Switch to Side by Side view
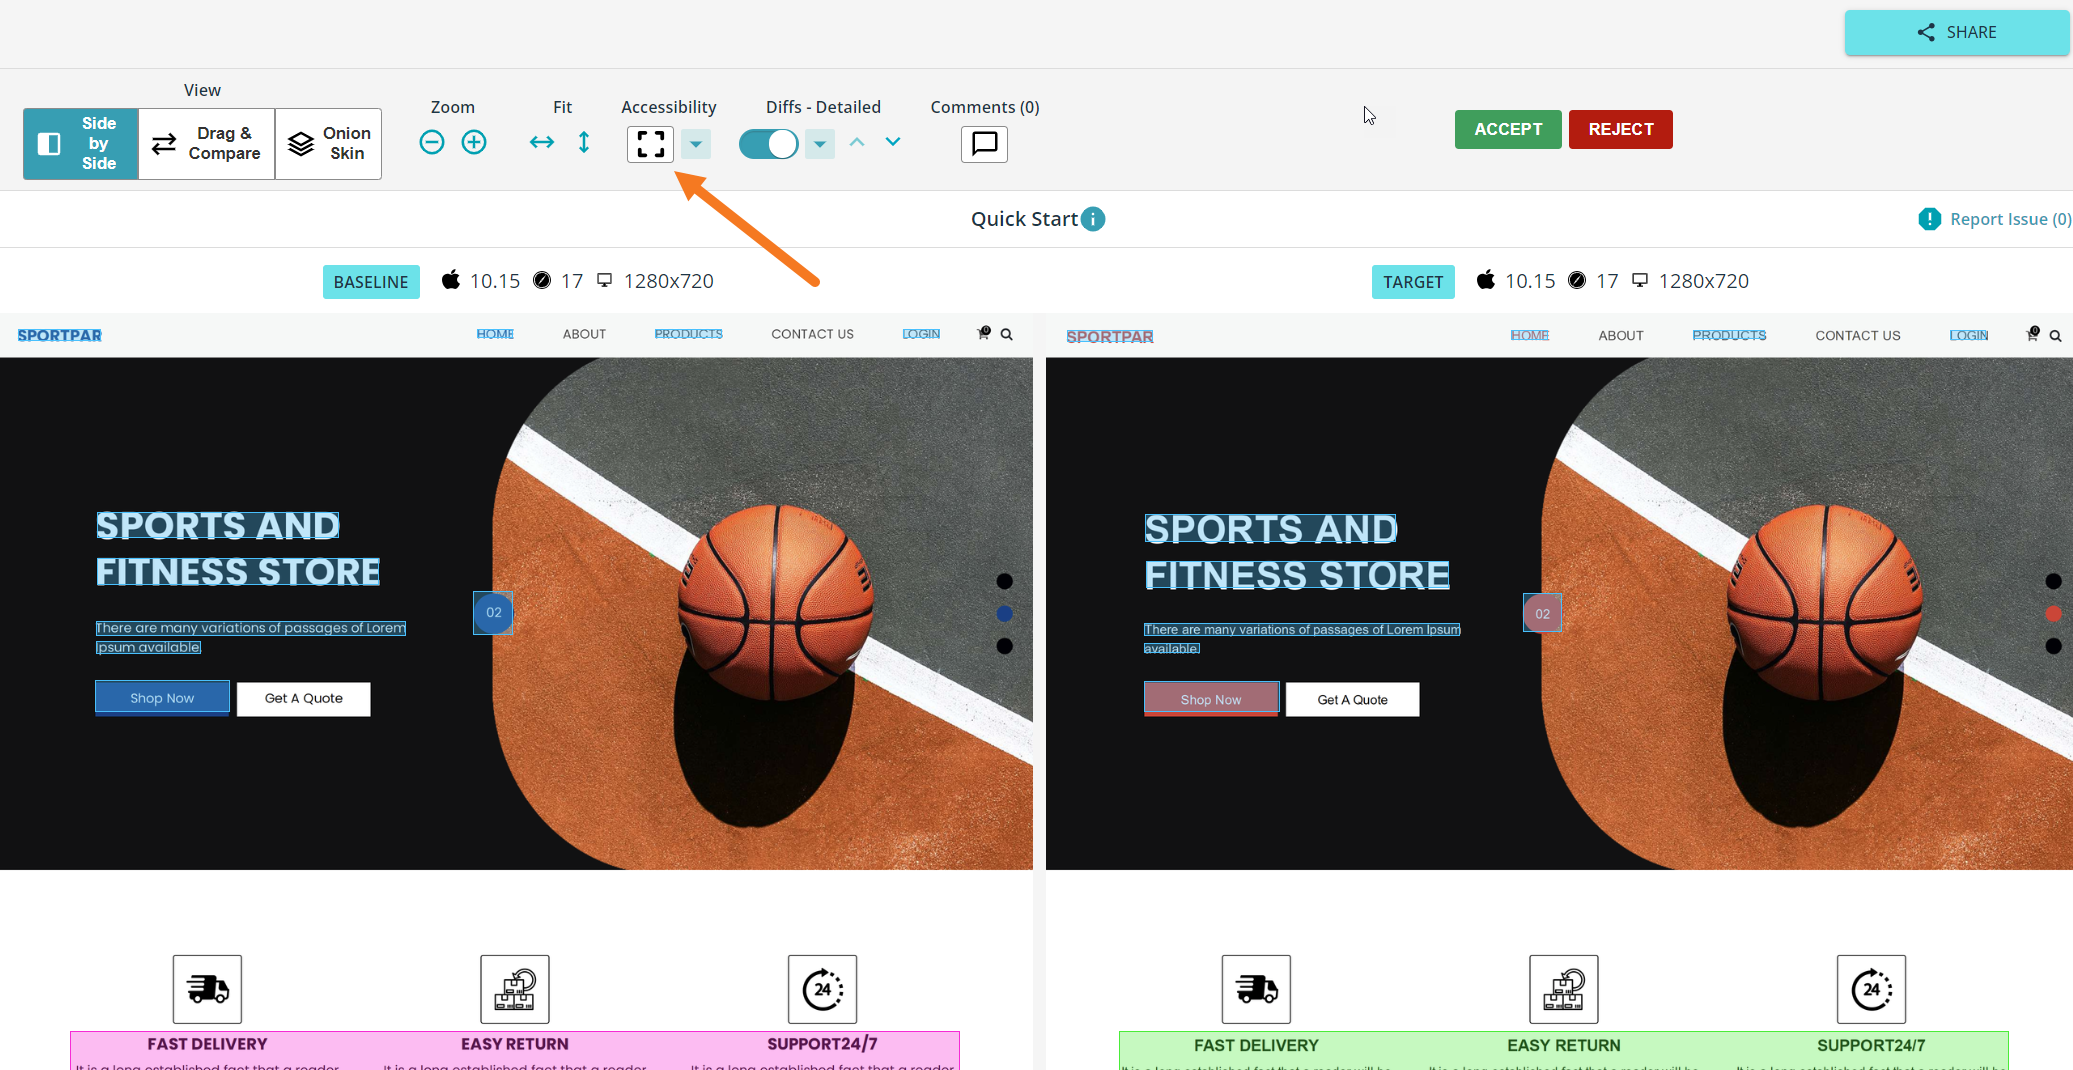Viewport: 2073px width, 1070px height. [81, 144]
